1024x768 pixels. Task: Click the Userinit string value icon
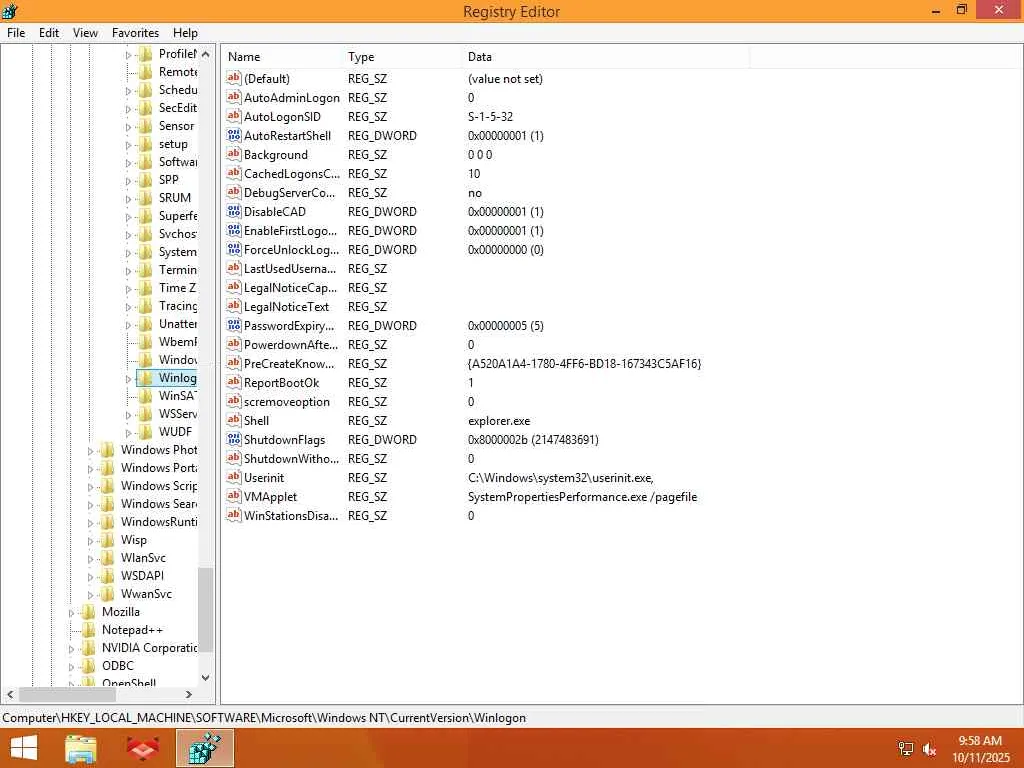[233, 477]
